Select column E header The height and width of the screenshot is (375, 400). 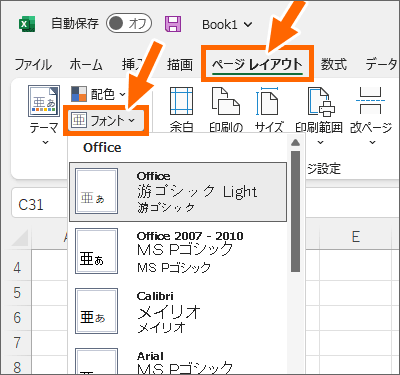356,237
